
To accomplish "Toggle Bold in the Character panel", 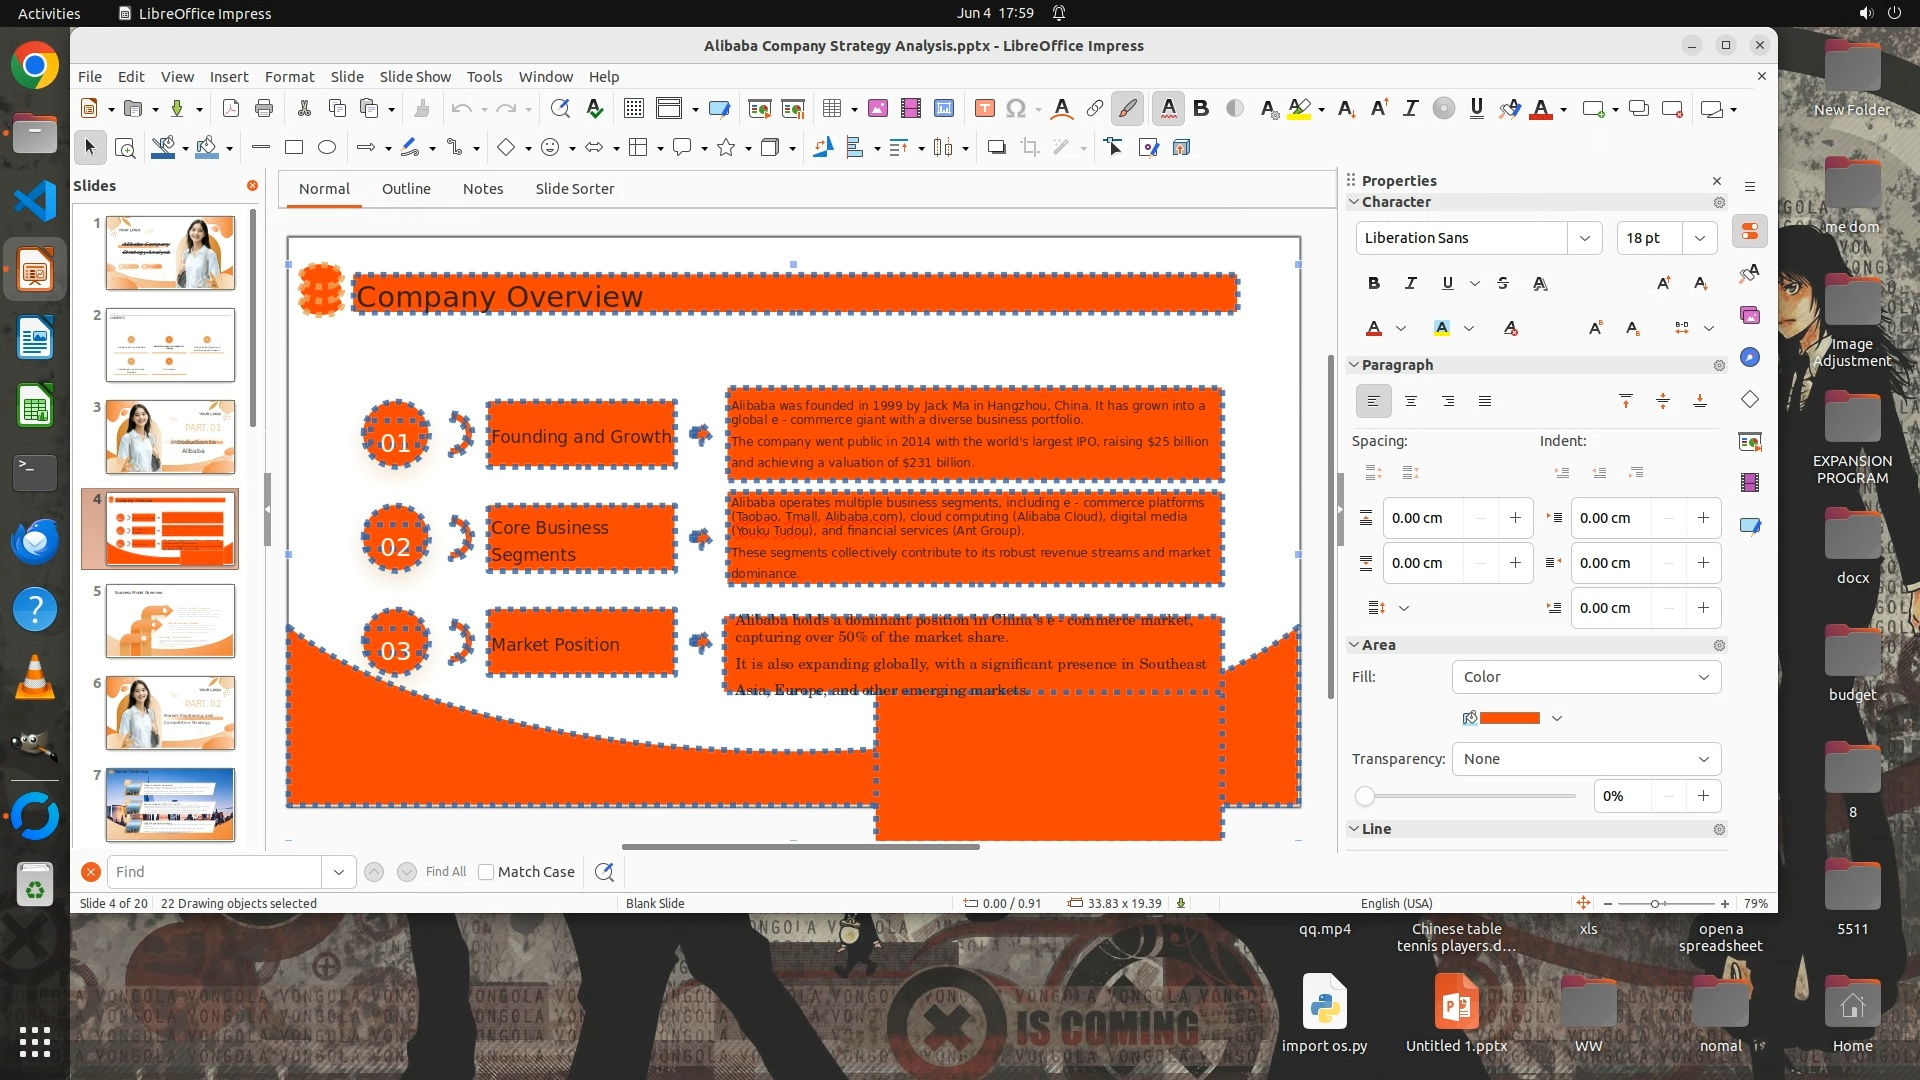I will coord(1374,283).
